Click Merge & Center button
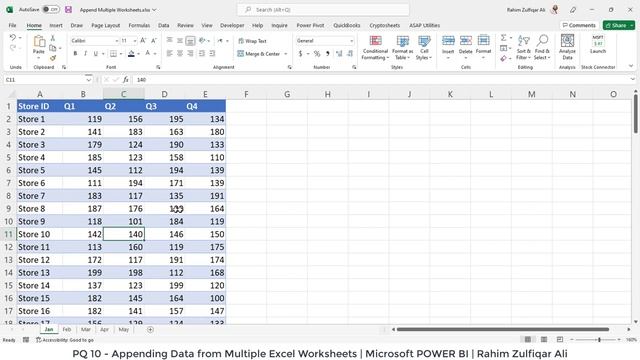The width and height of the screenshot is (640, 360). (x=259, y=53)
